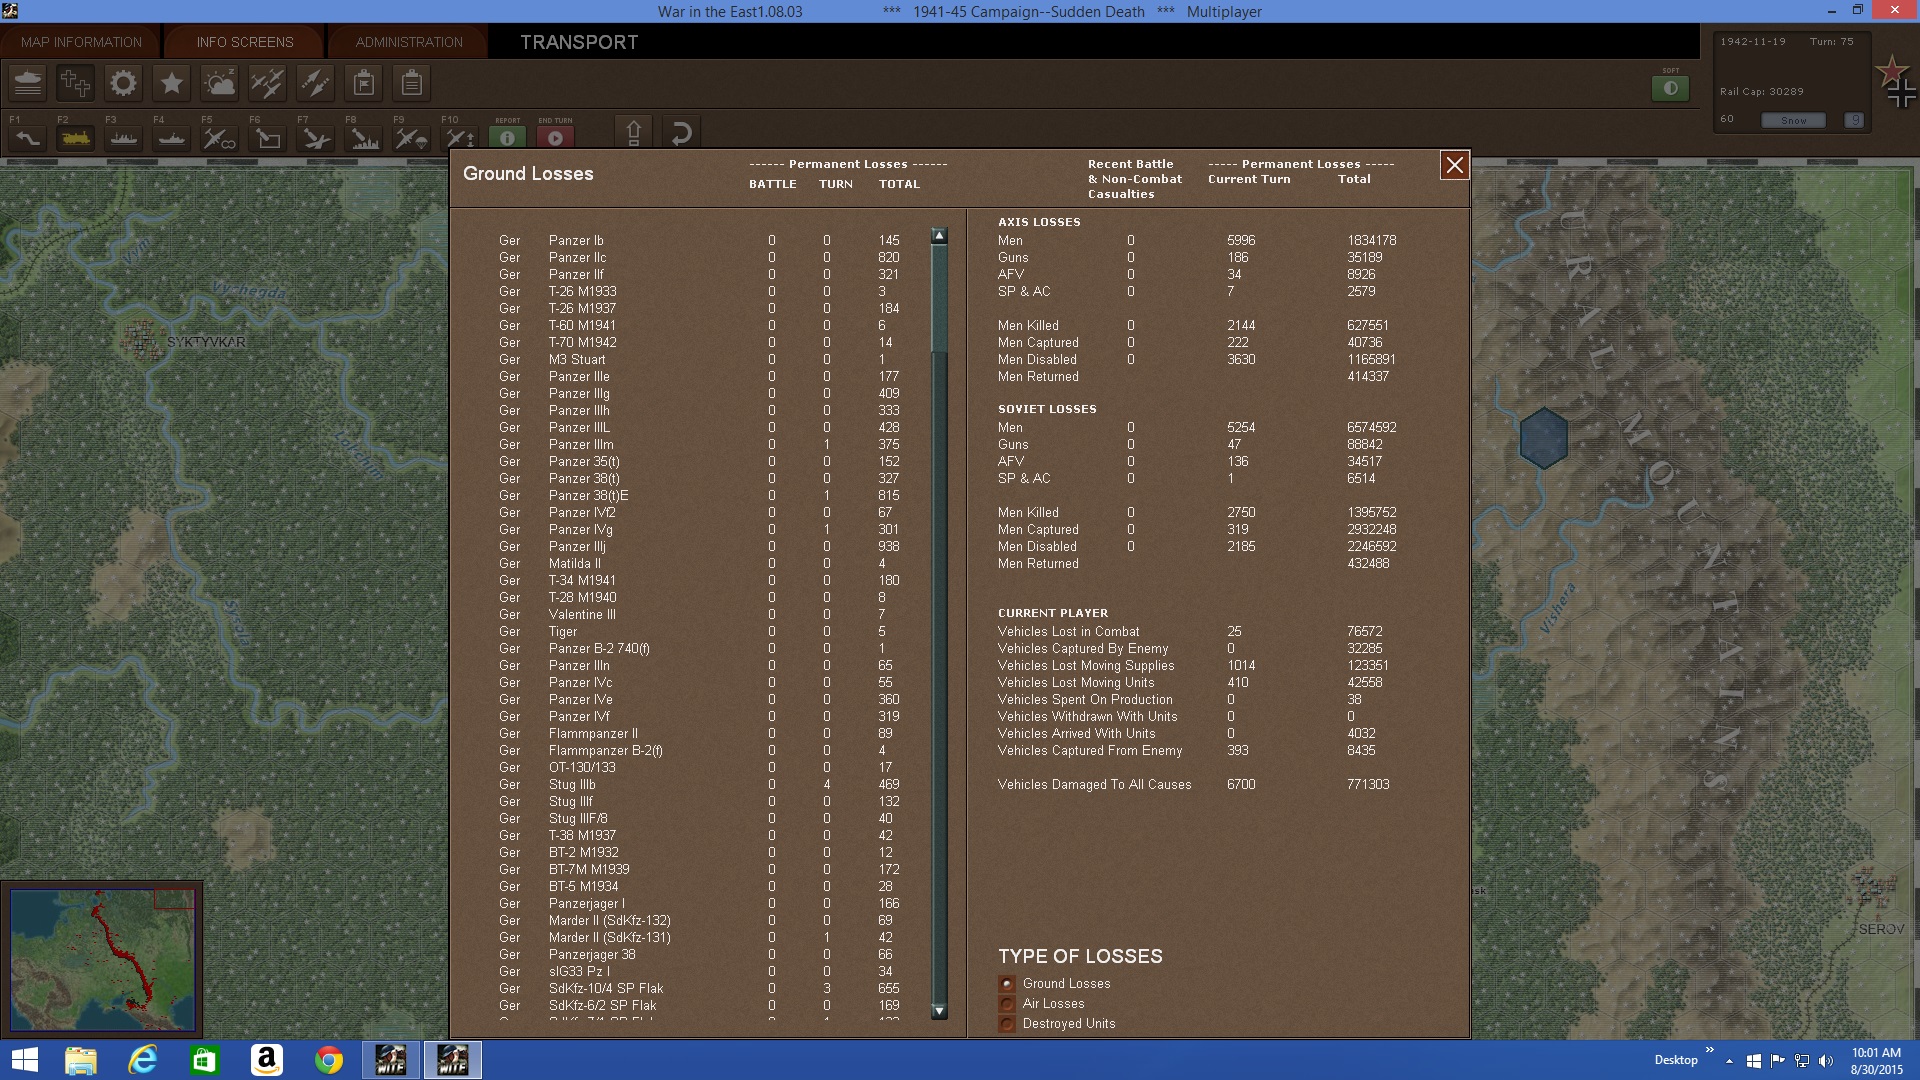Select F3 naval transport ship icon

(x=124, y=138)
